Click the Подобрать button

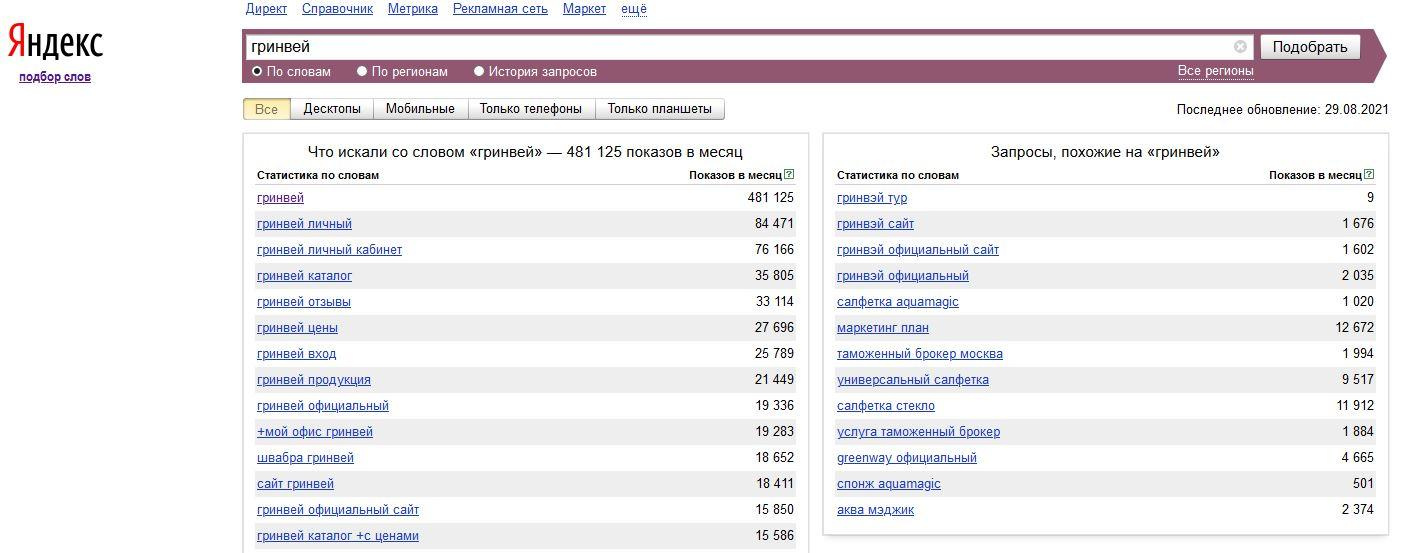pyautogui.click(x=1310, y=47)
